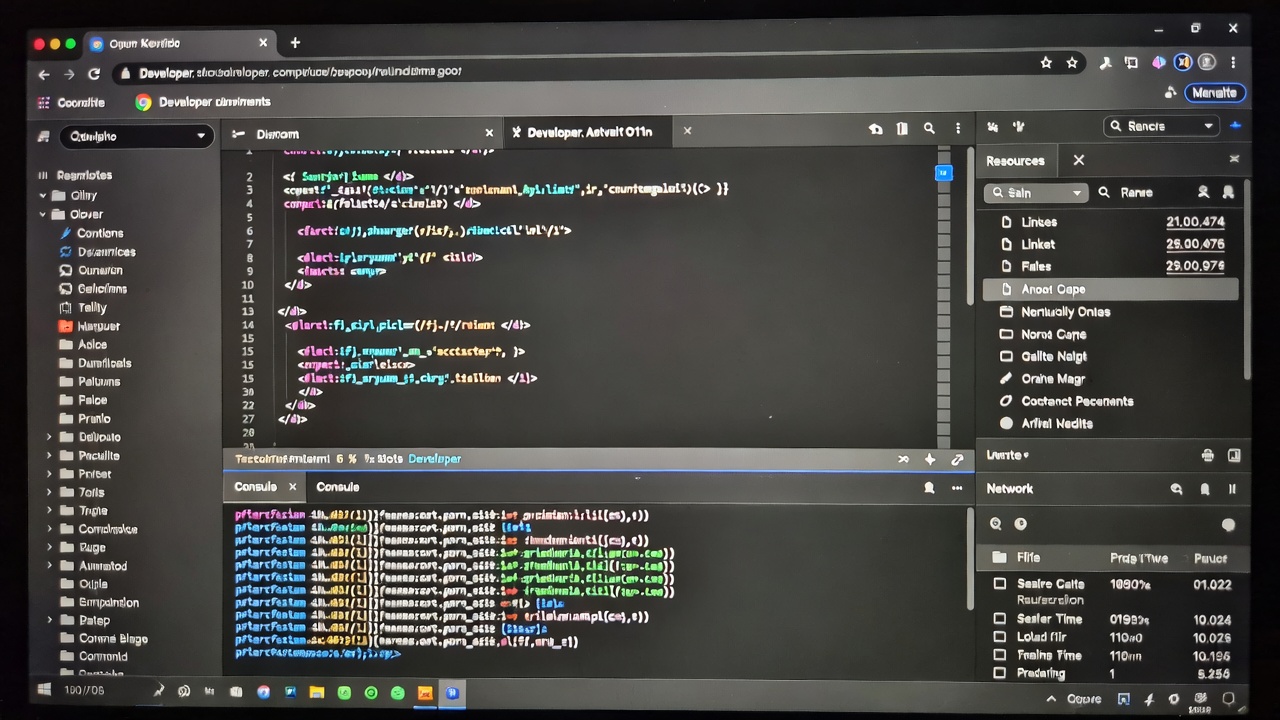
Task: Click the Menulte button
Action: pyautogui.click(x=1214, y=93)
